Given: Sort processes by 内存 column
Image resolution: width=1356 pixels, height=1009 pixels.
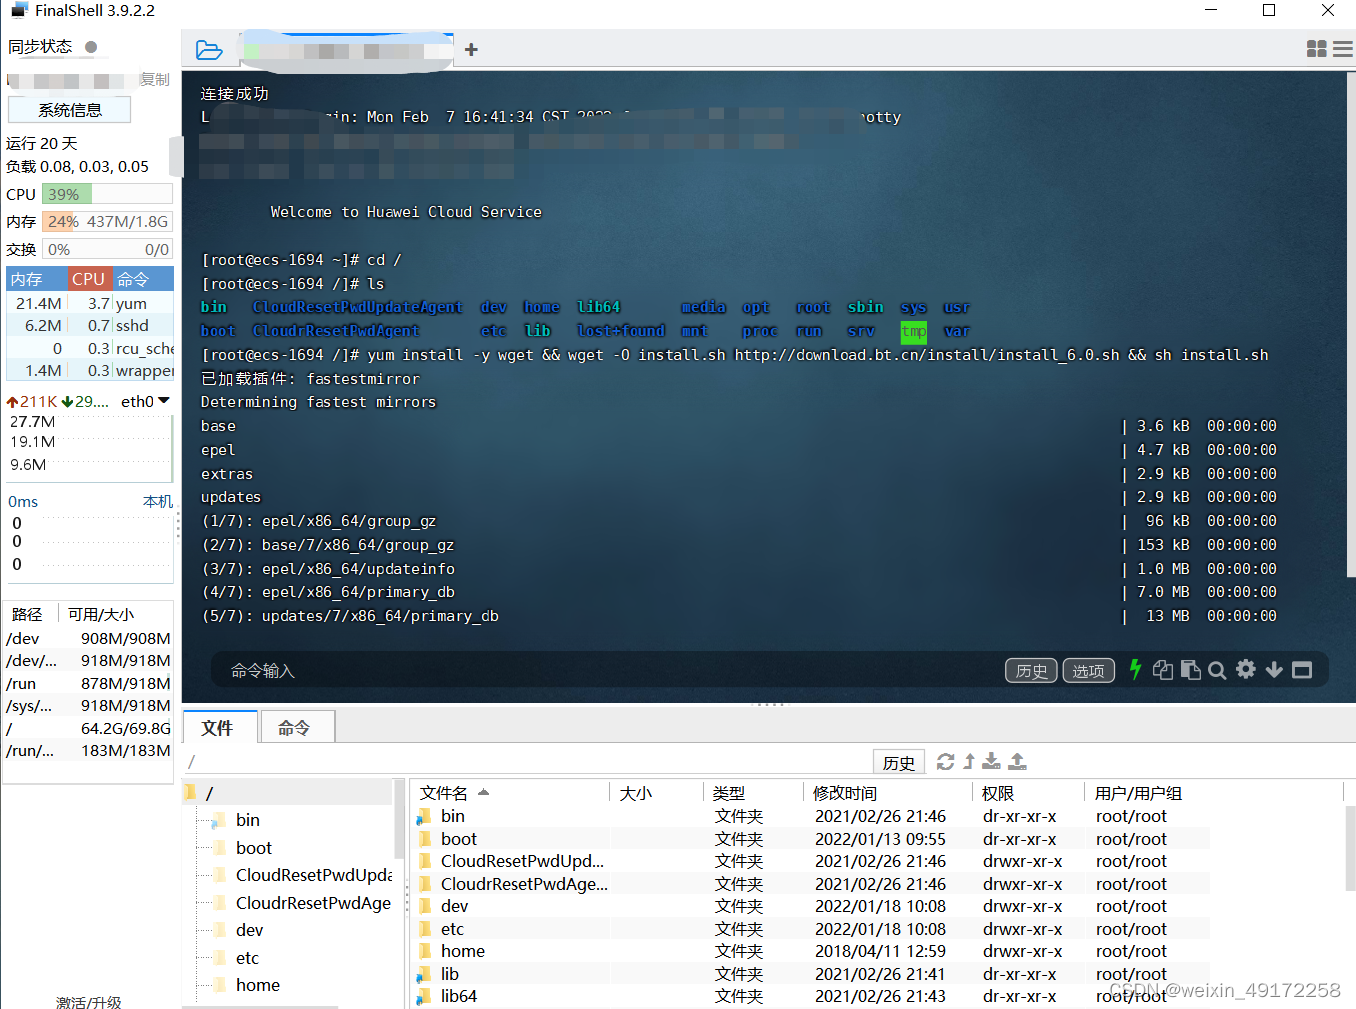Looking at the screenshot, I should coord(37,279).
